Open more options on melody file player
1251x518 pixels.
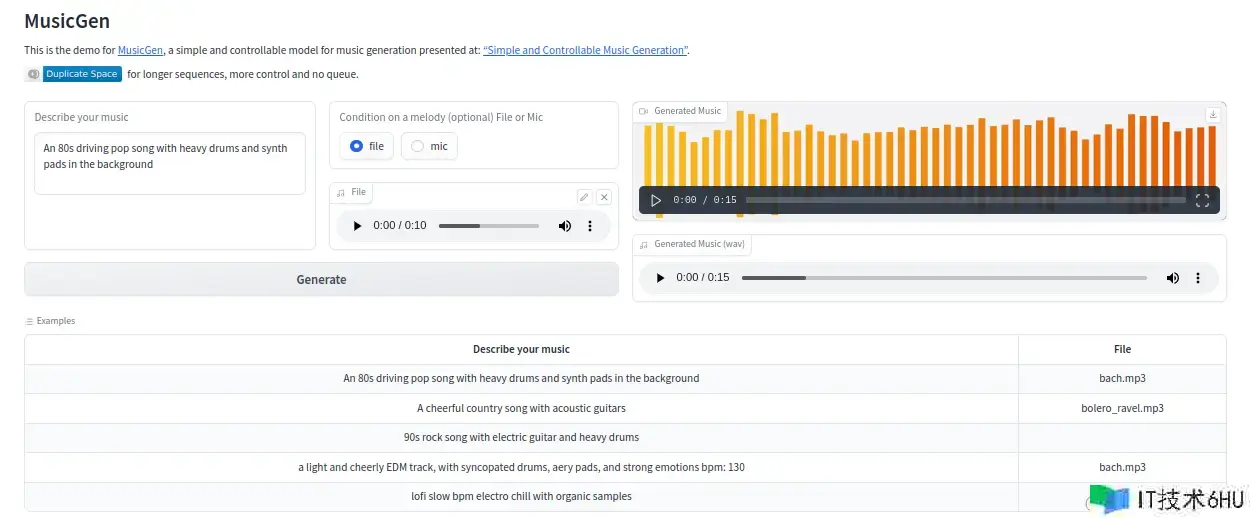(590, 226)
